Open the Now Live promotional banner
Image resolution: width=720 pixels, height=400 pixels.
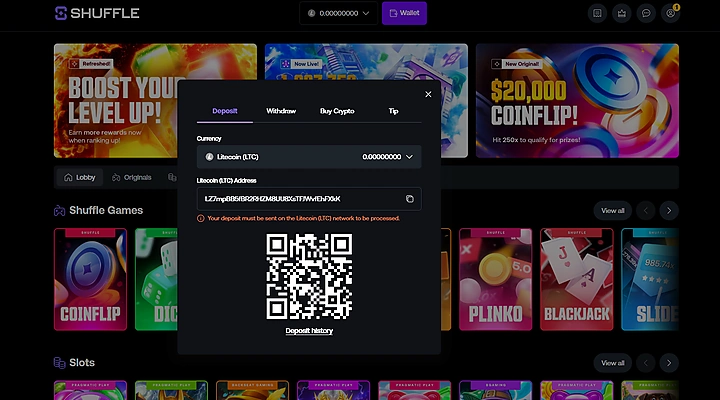click(366, 62)
